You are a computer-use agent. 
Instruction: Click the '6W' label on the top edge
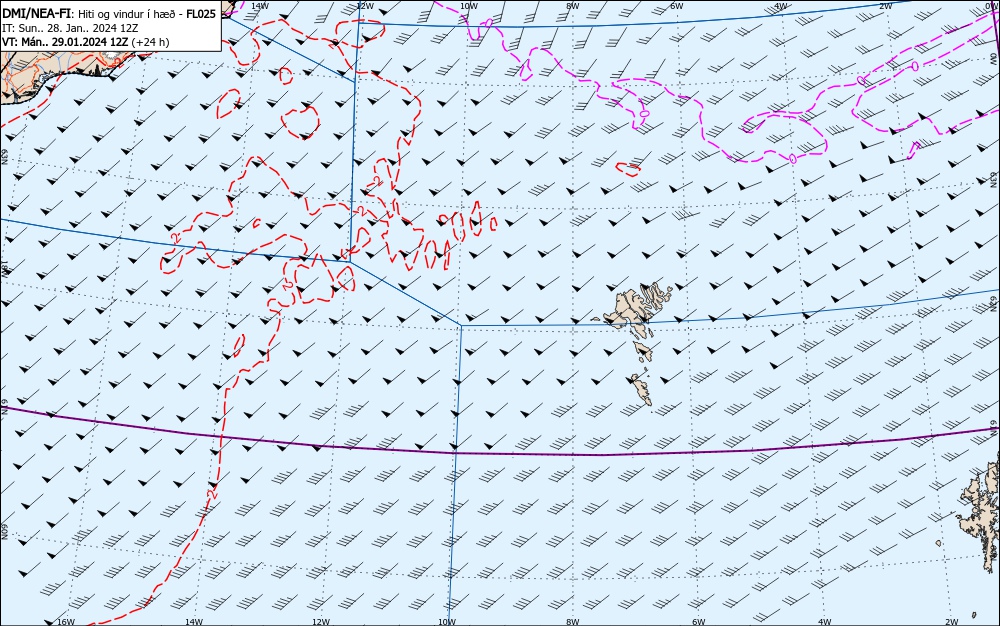[677, 6]
